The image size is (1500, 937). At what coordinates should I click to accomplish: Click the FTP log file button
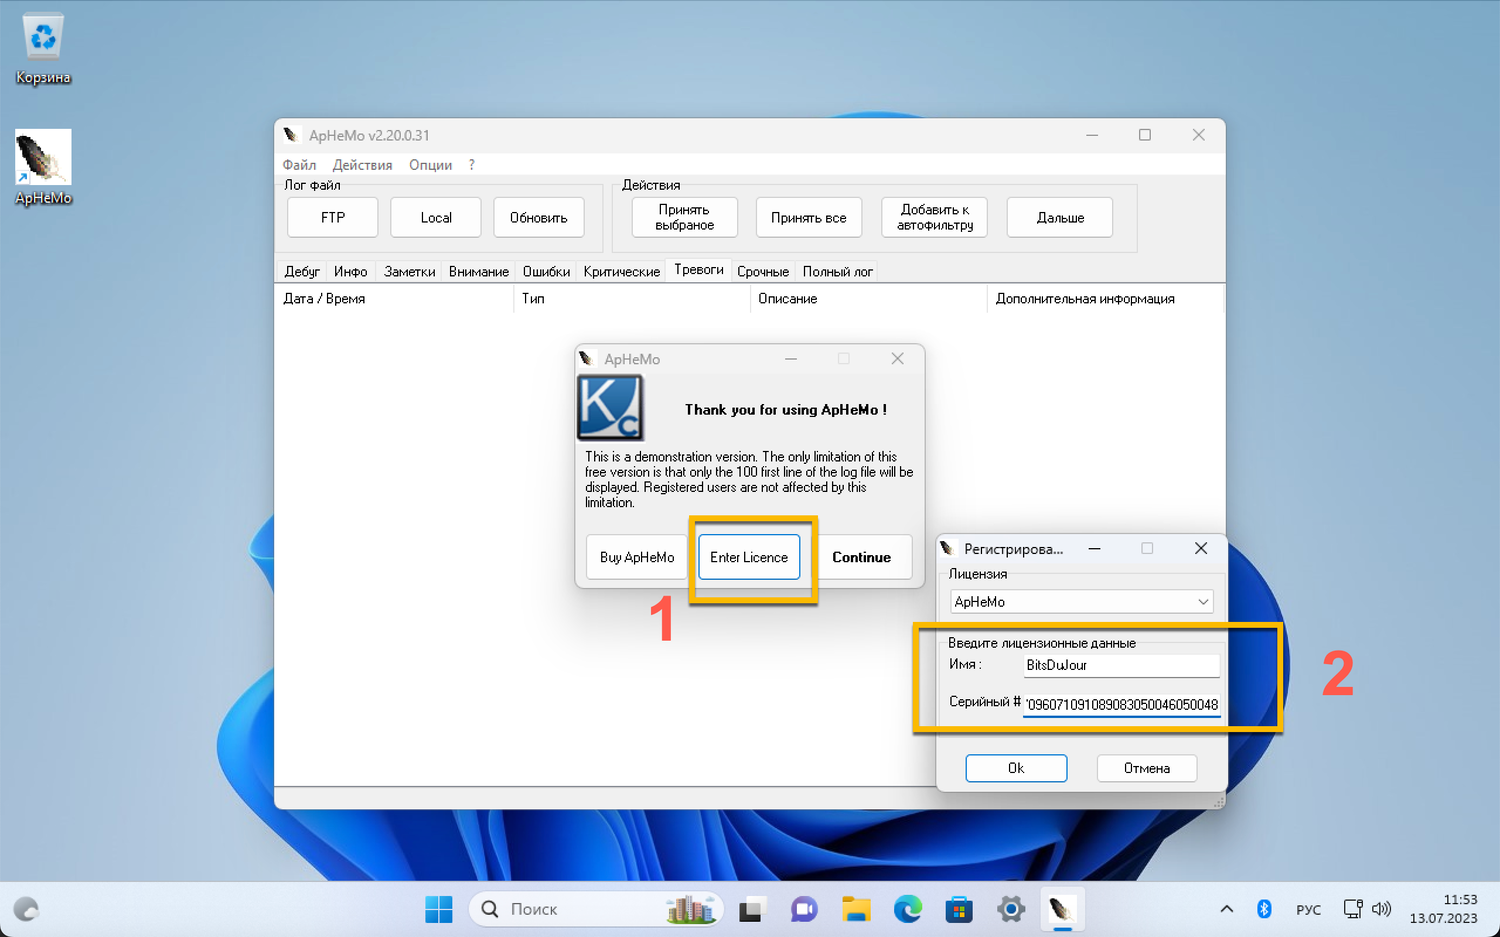(x=333, y=217)
